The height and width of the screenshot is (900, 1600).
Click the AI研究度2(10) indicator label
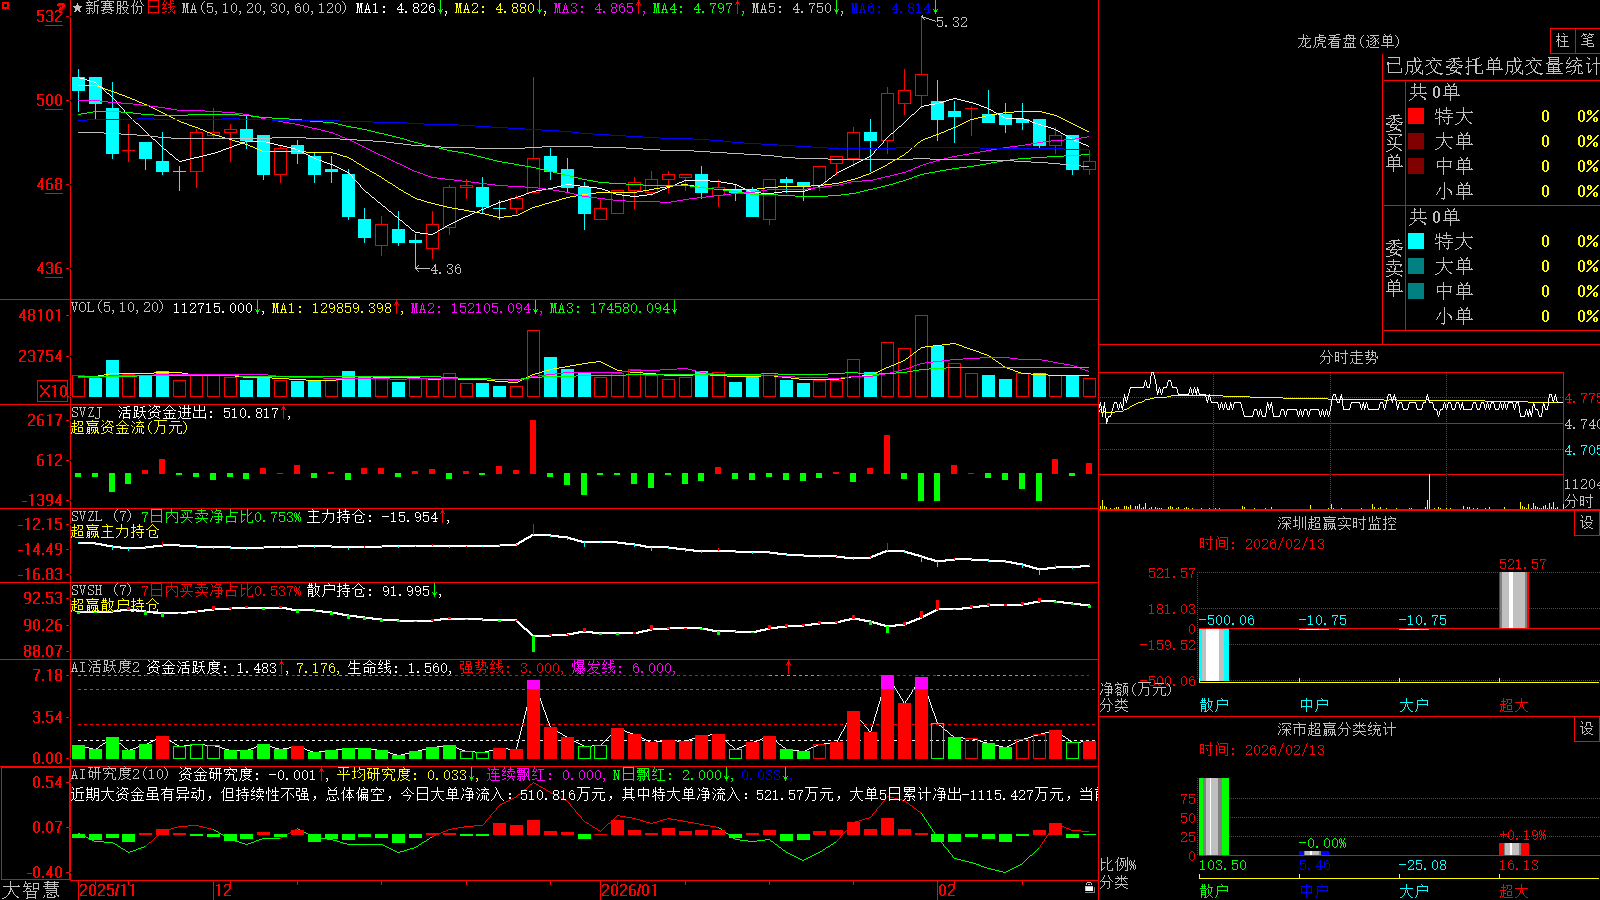(x=121, y=774)
